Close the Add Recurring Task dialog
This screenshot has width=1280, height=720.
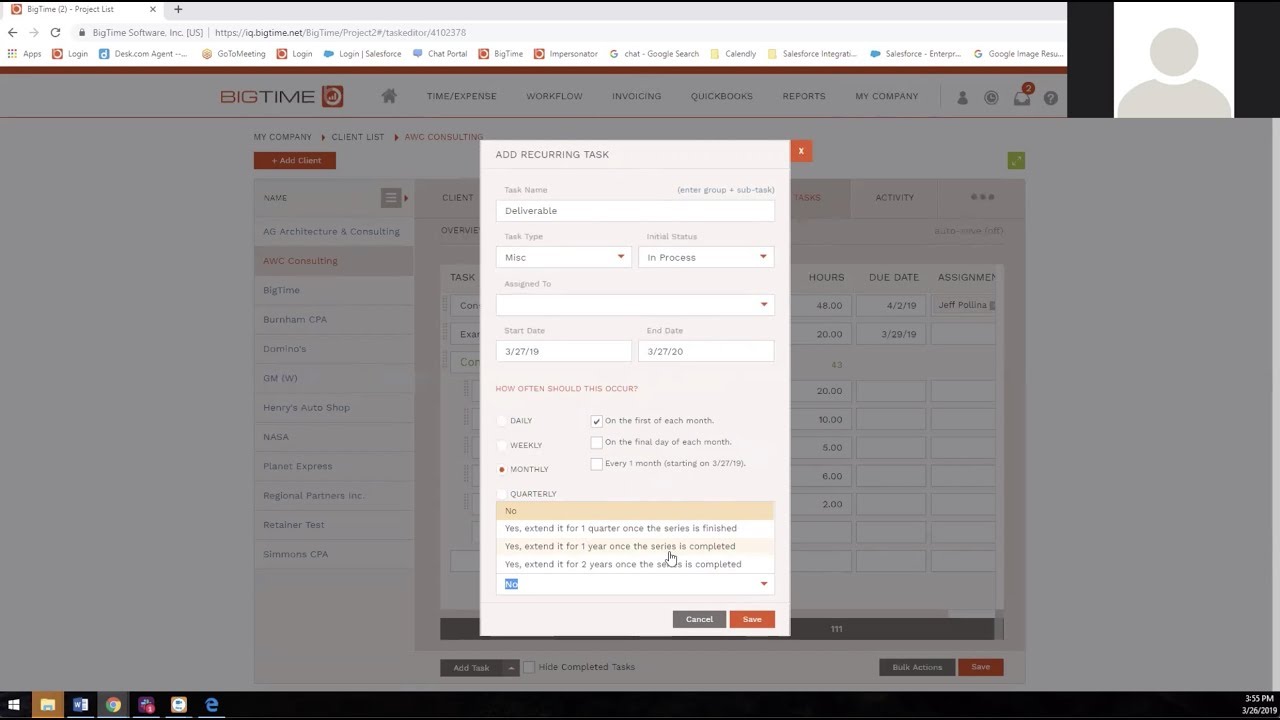801,151
